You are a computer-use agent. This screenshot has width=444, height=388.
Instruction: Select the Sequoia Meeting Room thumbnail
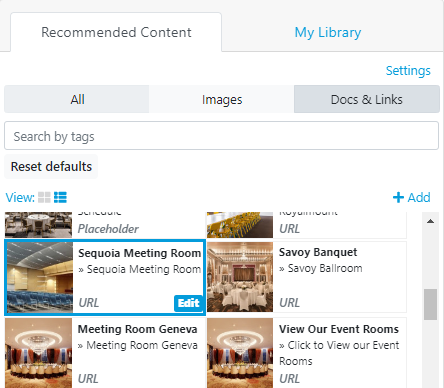pyautogui.click(x=40, y=277)
